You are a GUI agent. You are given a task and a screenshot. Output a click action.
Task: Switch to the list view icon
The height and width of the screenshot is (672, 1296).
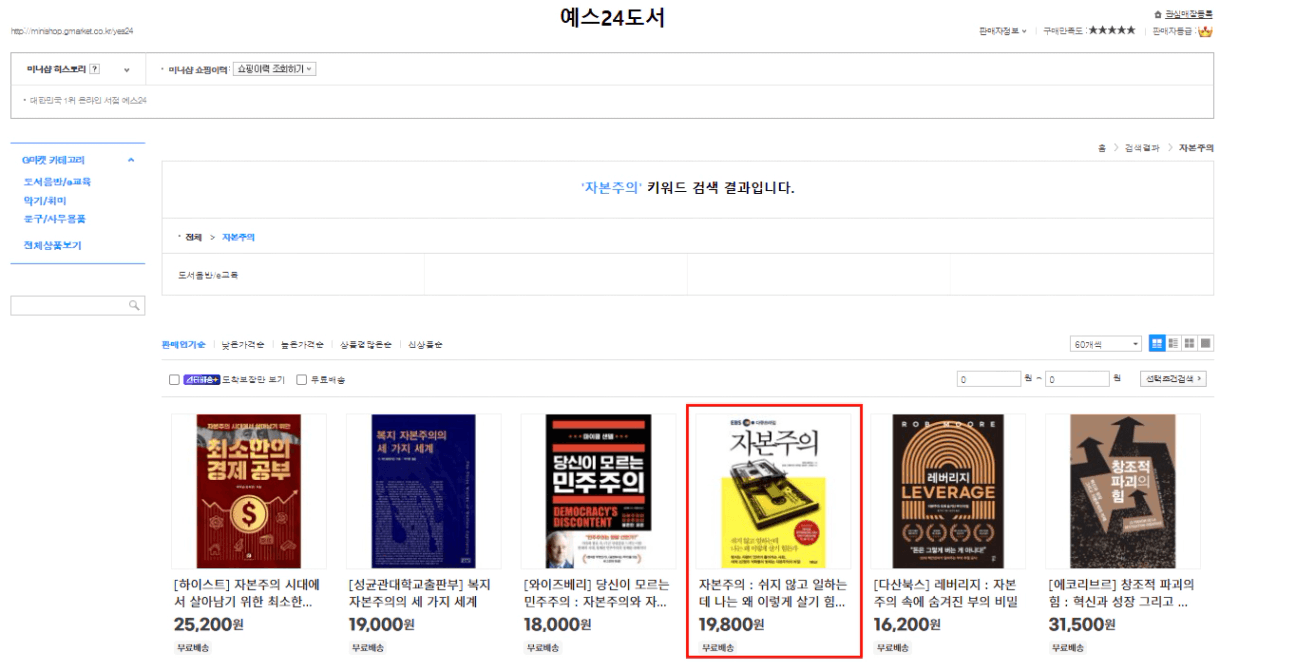pos(1173,344)
